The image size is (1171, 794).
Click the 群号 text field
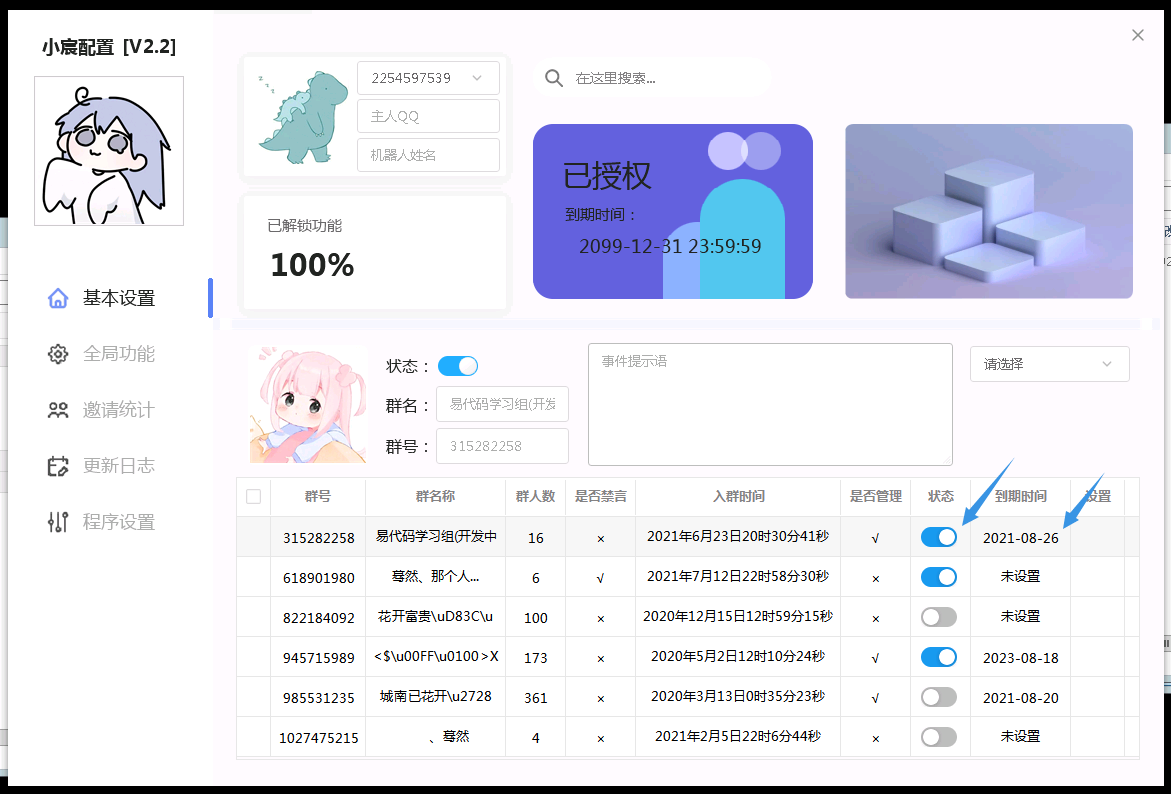point(502,446)
